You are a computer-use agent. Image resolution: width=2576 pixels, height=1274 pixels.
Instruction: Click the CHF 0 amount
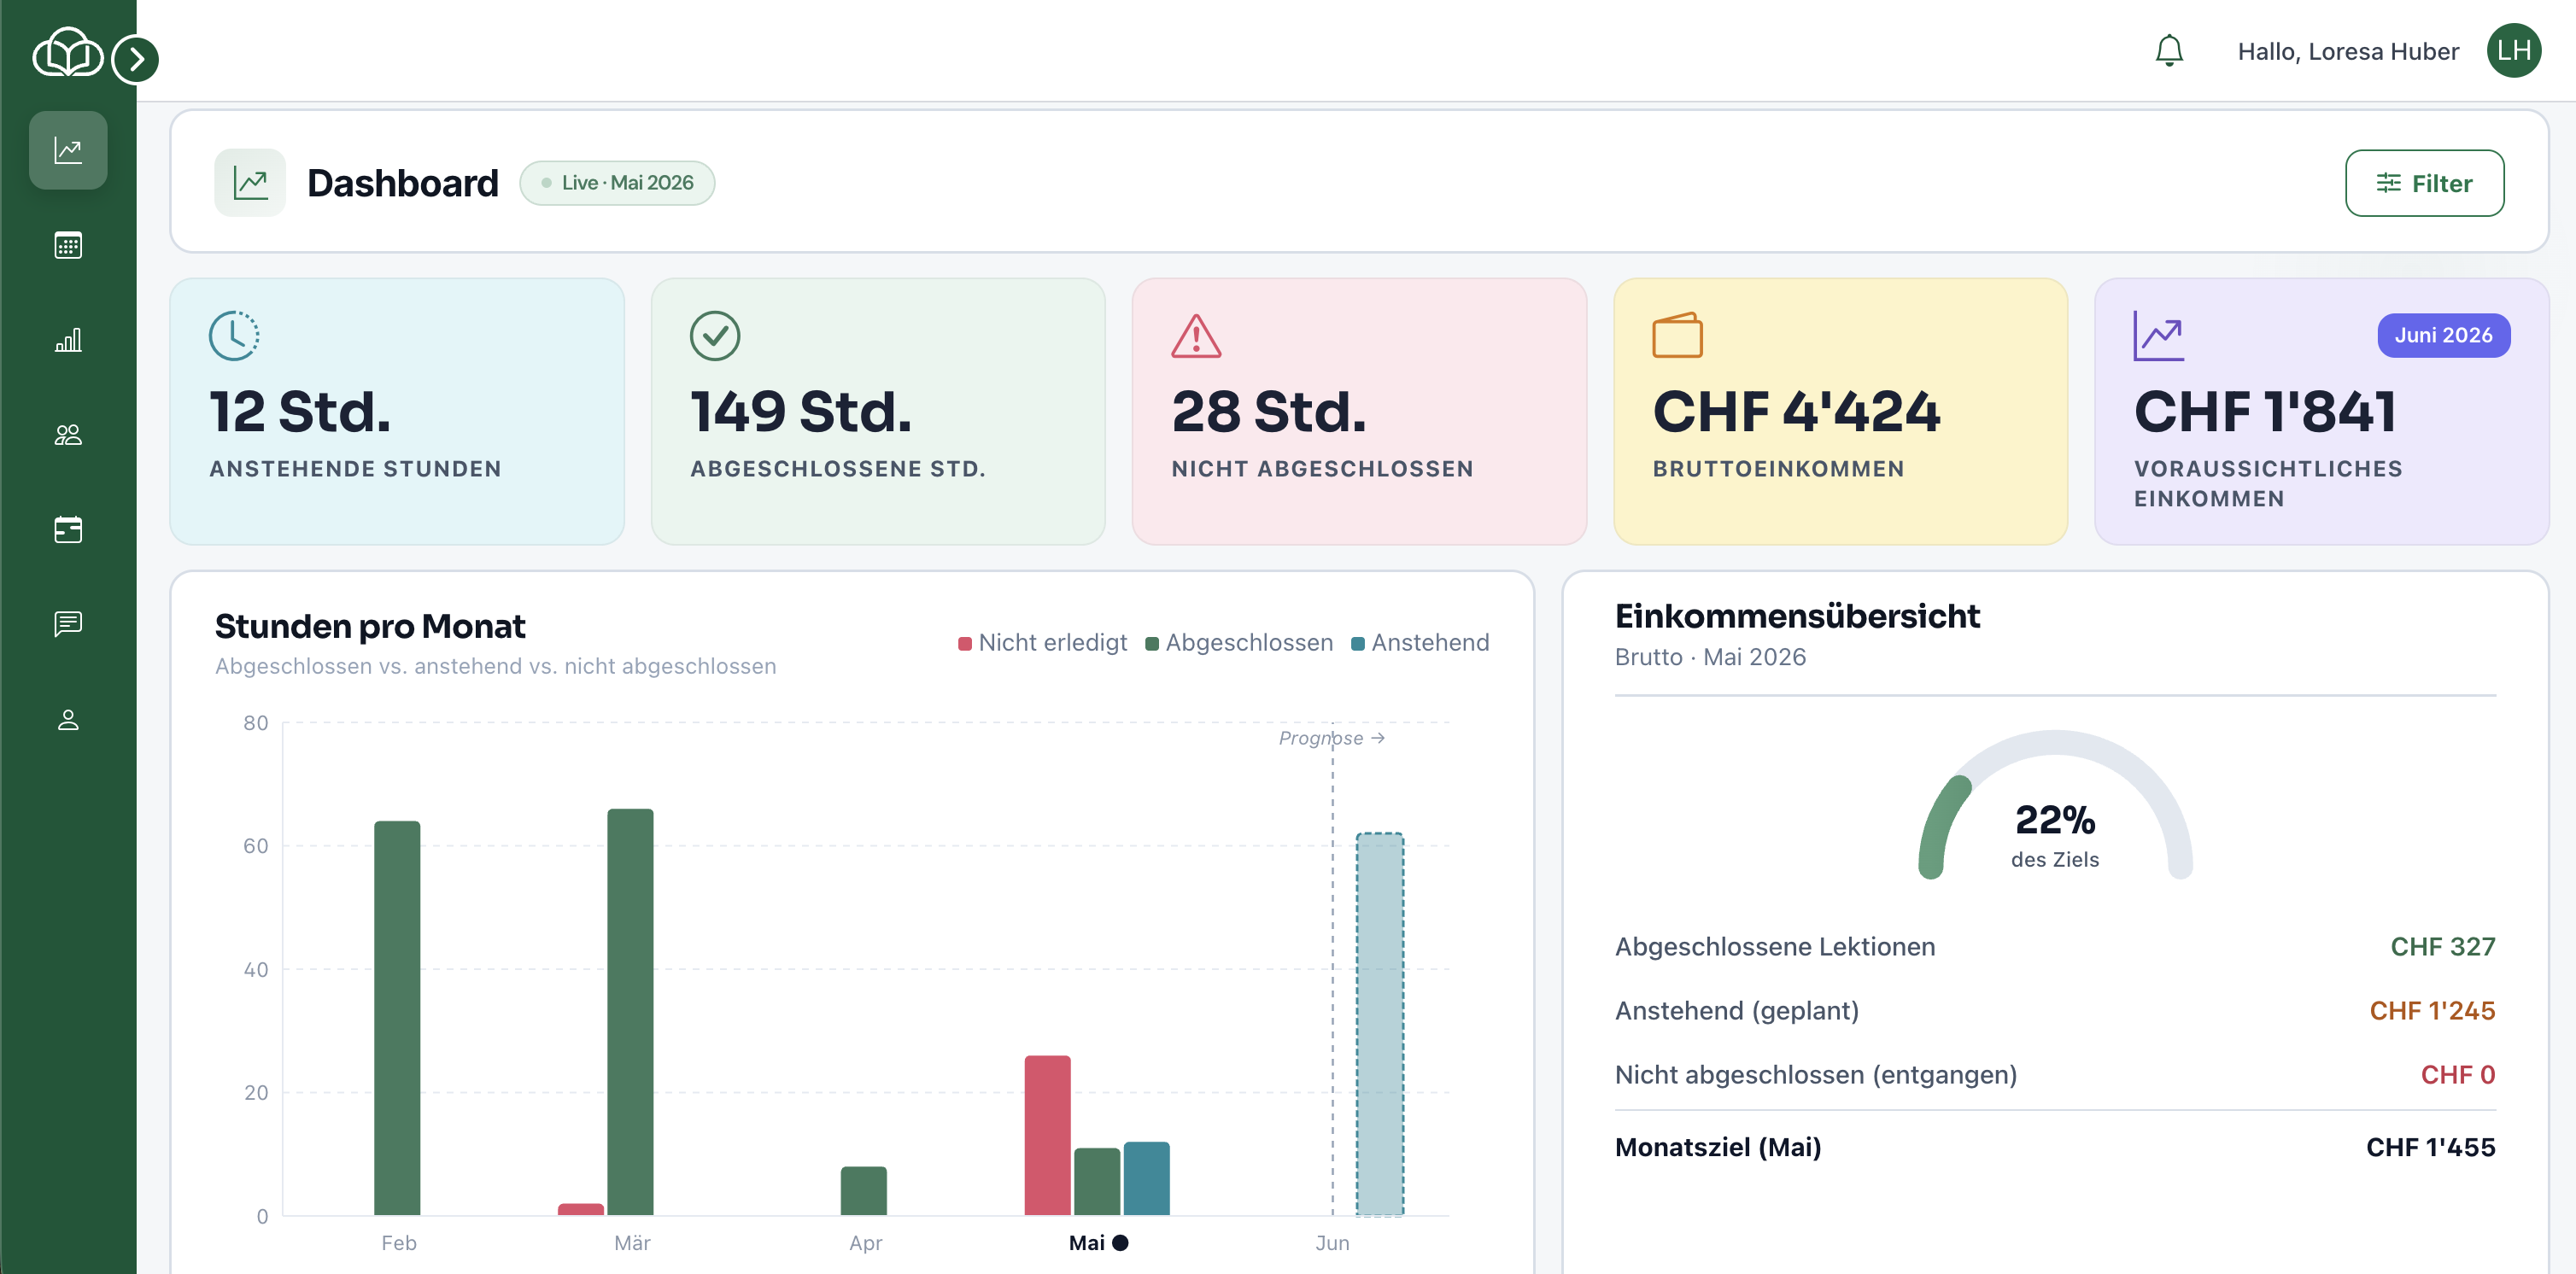pos(2457,1075)
